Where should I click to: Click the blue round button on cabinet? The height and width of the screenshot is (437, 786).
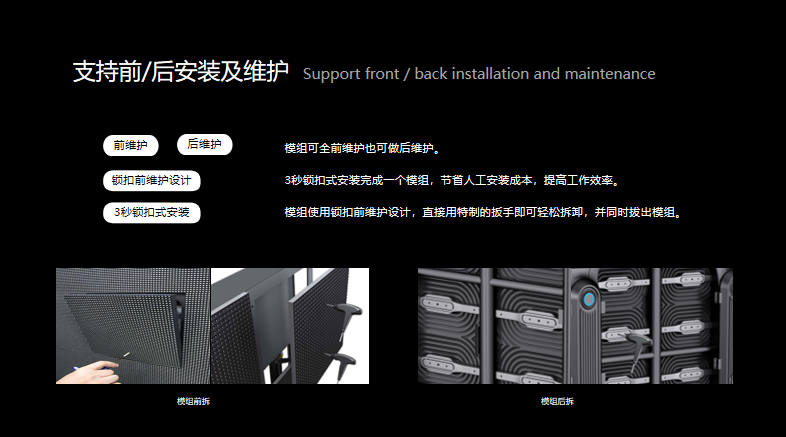pos(589,300)
